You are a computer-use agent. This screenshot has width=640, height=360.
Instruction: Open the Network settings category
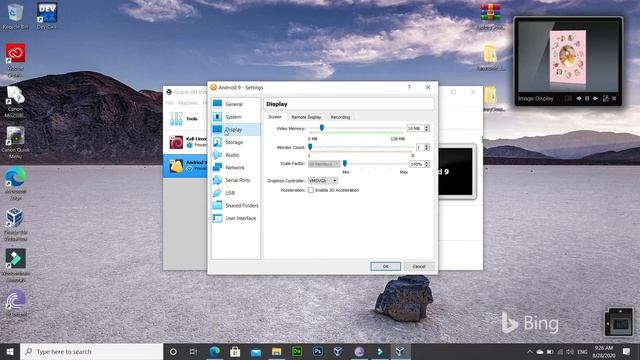(236, 167)
